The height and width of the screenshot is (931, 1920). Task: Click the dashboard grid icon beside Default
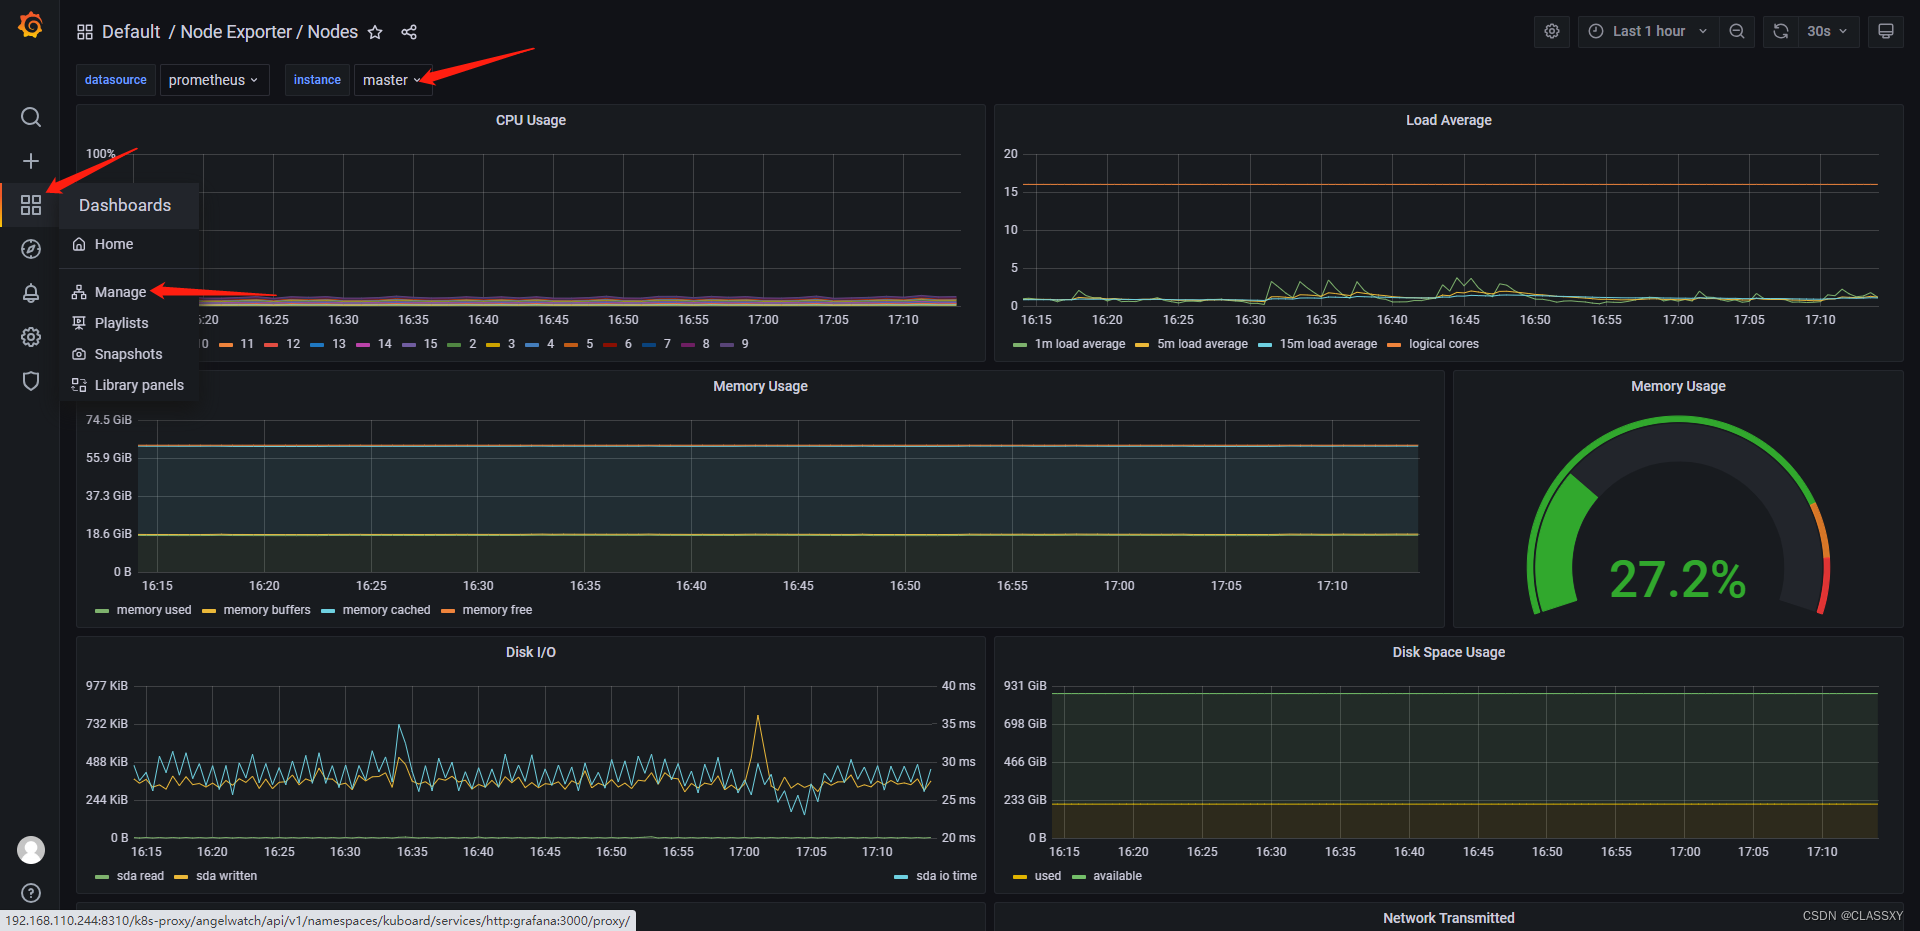pyautogui.click(x=85, y=32)
